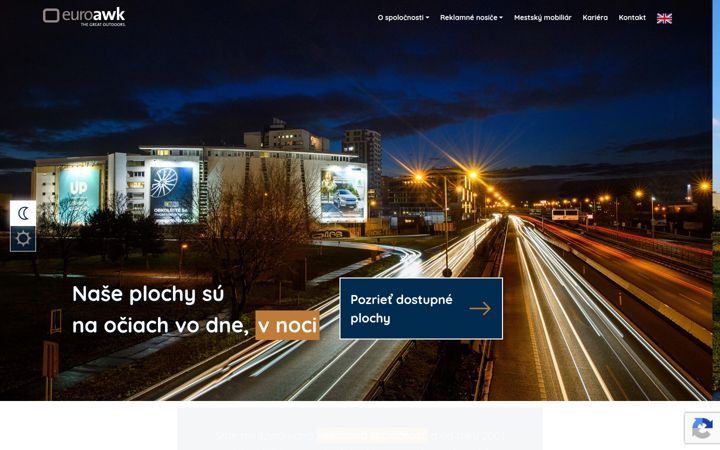
Task: Click the highlighted 'v noci' text
Action: point(287,326)
